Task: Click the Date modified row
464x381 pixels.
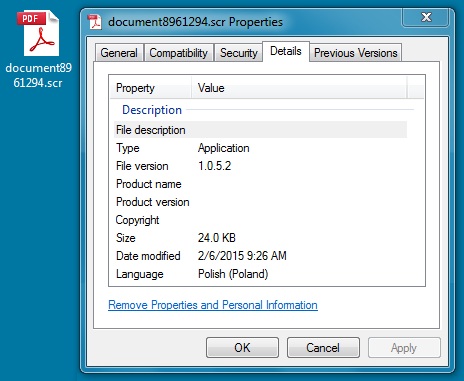Action: click(x=260, y=256)
